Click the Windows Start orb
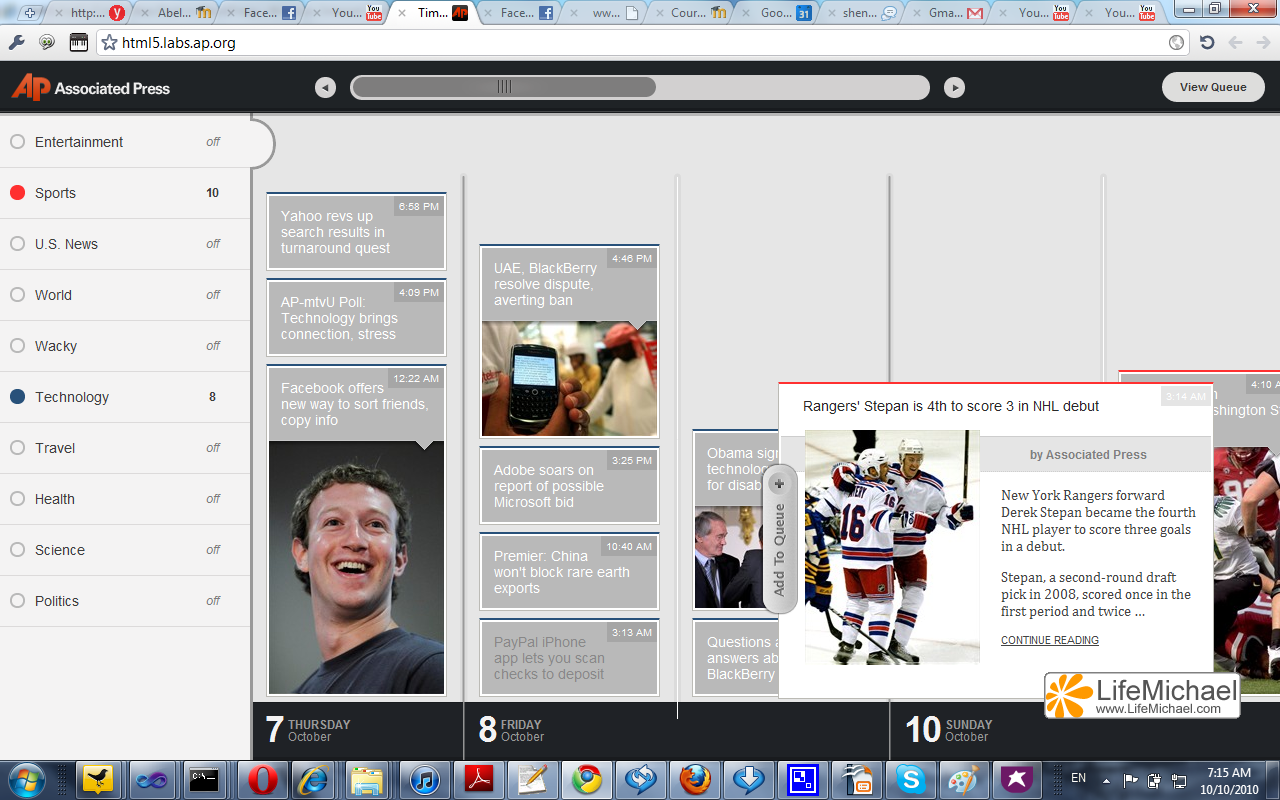Viewport: 1280px width, 800px height. (25, 779)
